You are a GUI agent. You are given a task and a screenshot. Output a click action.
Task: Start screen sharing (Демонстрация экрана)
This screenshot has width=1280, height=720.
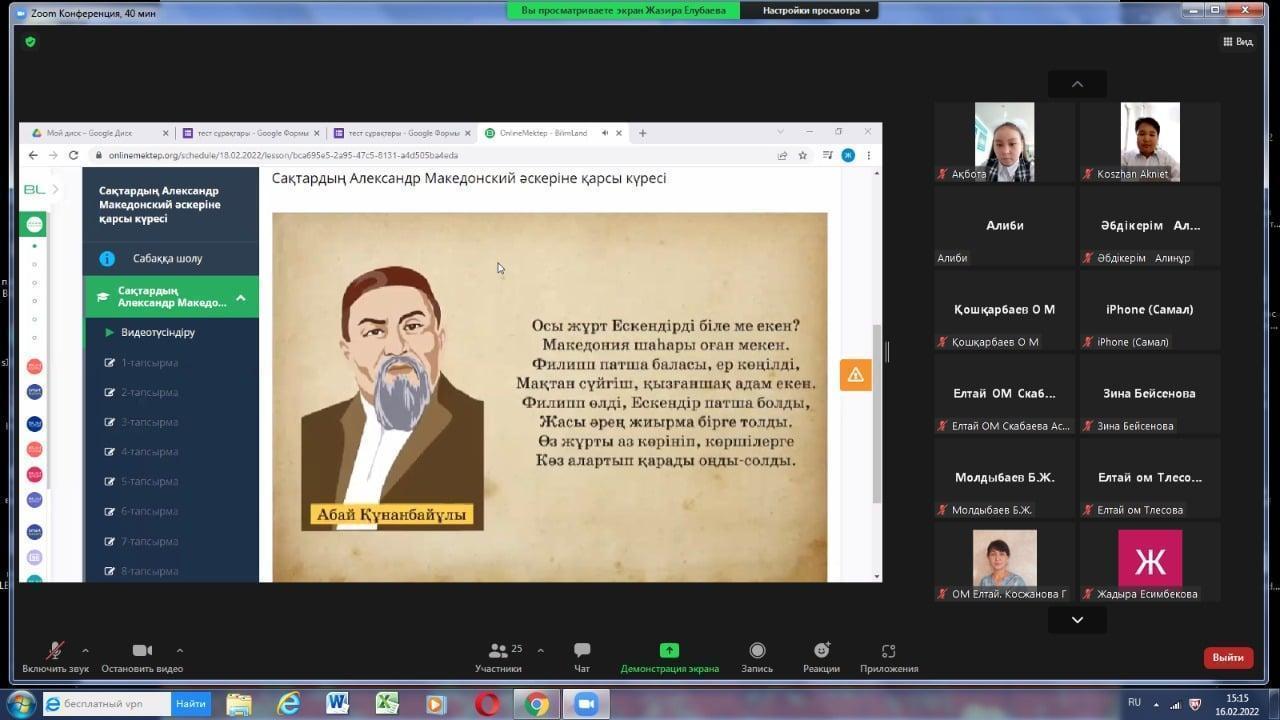pyautogui.click(x=669, y=657)
